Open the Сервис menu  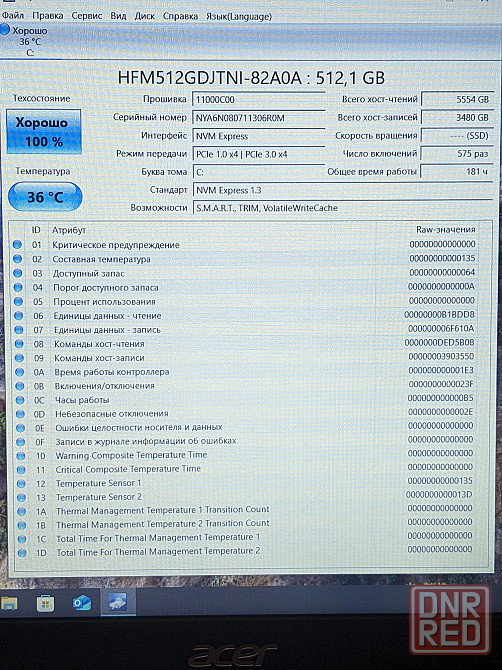coord(87,16)
